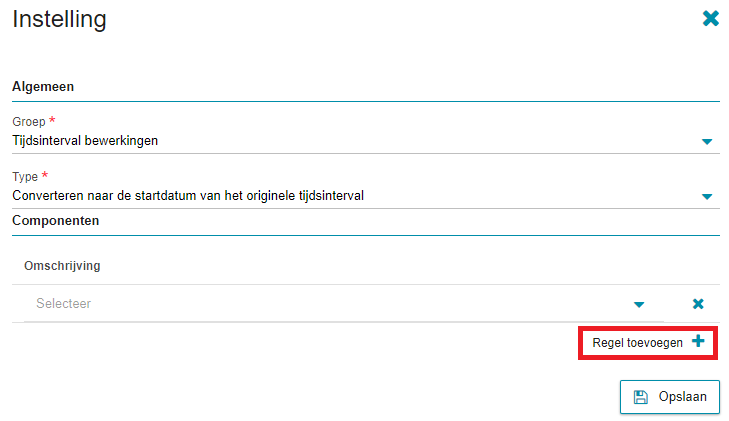Click the Instelling dialog title
The image size is (729, 421).
(x=60, y=20)
